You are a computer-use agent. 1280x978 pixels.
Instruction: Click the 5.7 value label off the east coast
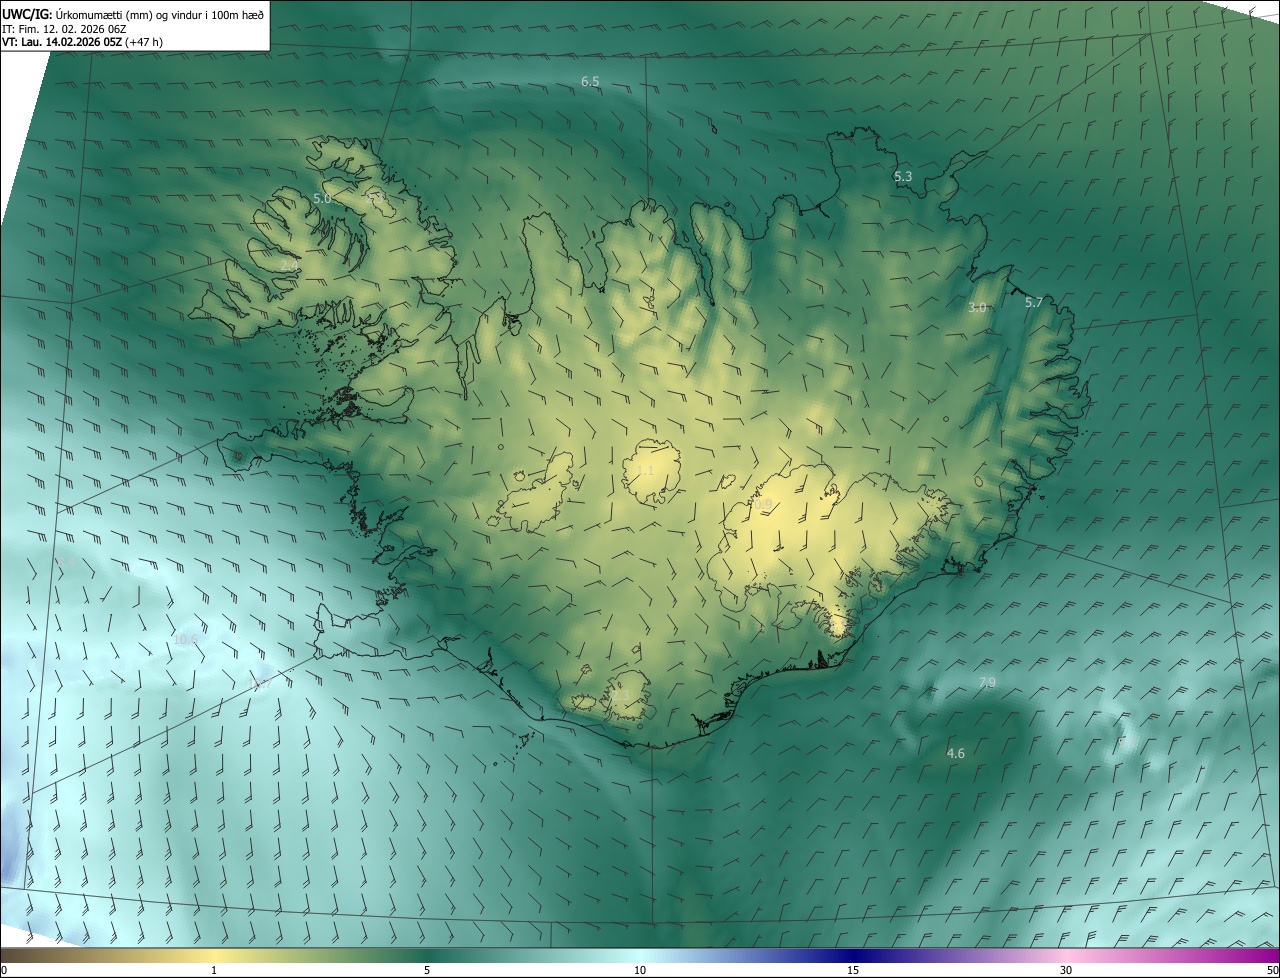1034,302
